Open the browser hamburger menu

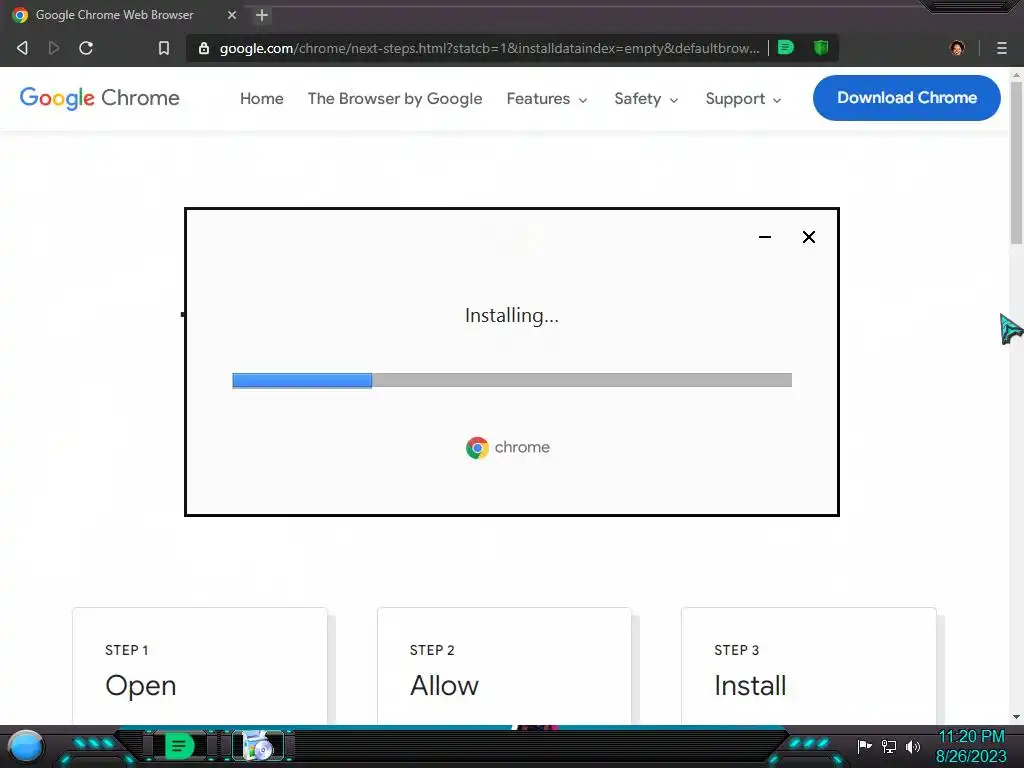1002,48
